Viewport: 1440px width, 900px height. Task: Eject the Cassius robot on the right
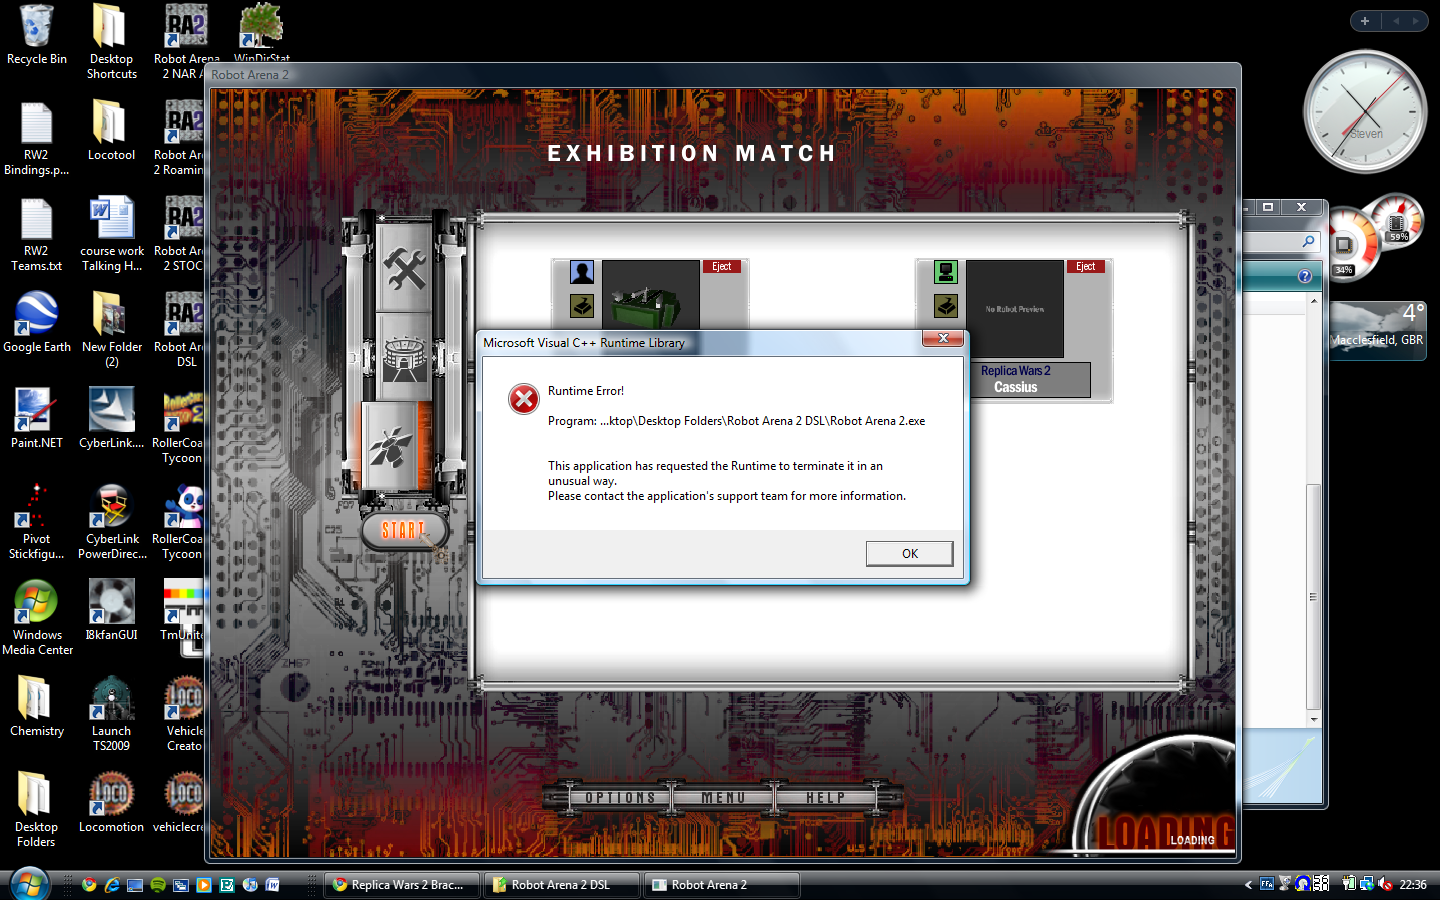pos(1085,267)
